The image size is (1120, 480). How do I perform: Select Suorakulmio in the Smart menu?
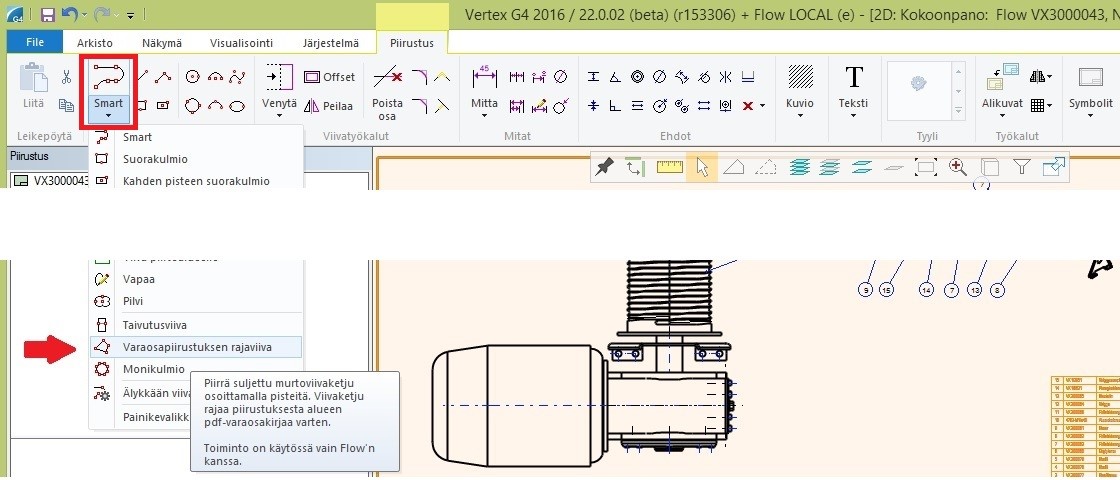[155, 159]
